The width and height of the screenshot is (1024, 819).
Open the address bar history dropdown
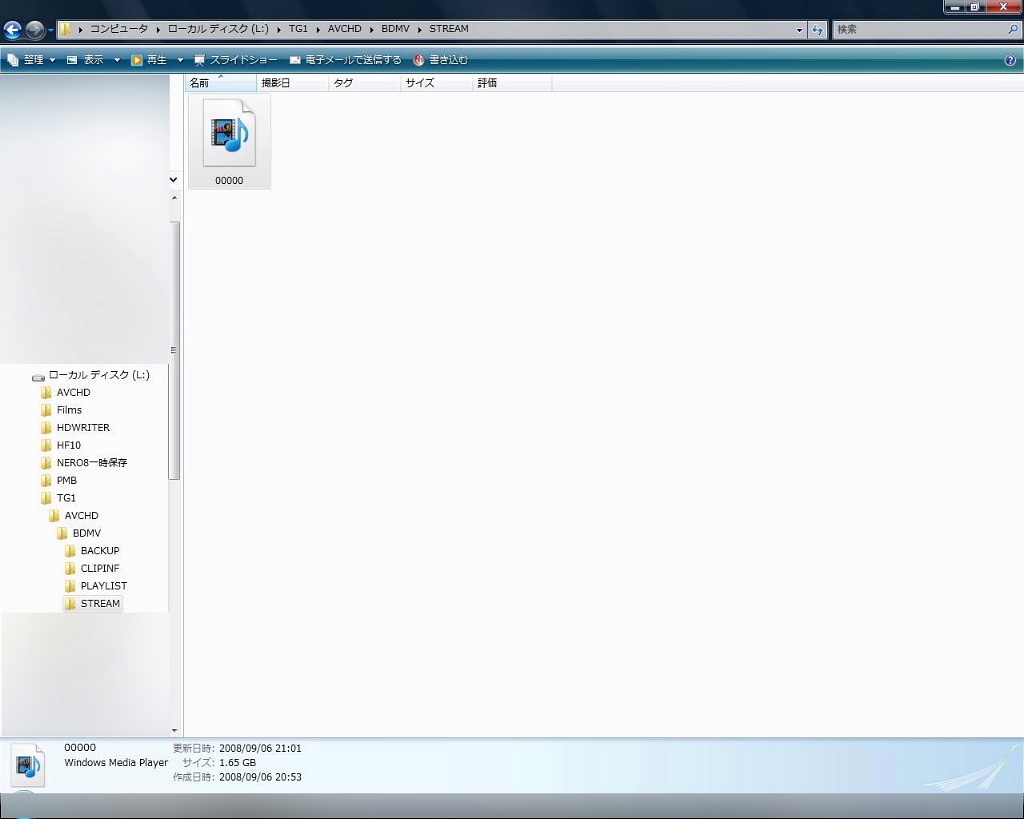799,29
